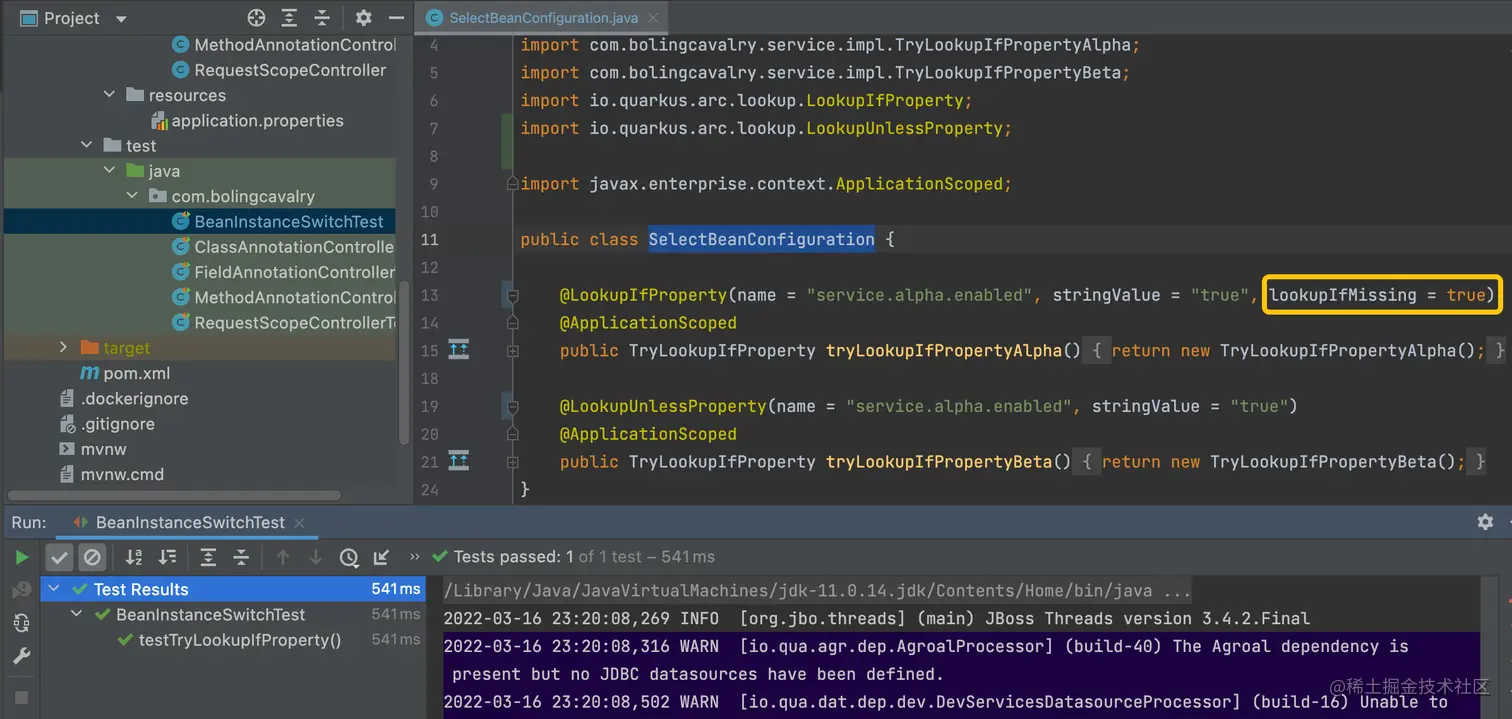The image size is (1512, 719).
Task: Click the import tests from file icon
Action: [x=381, y=557]
